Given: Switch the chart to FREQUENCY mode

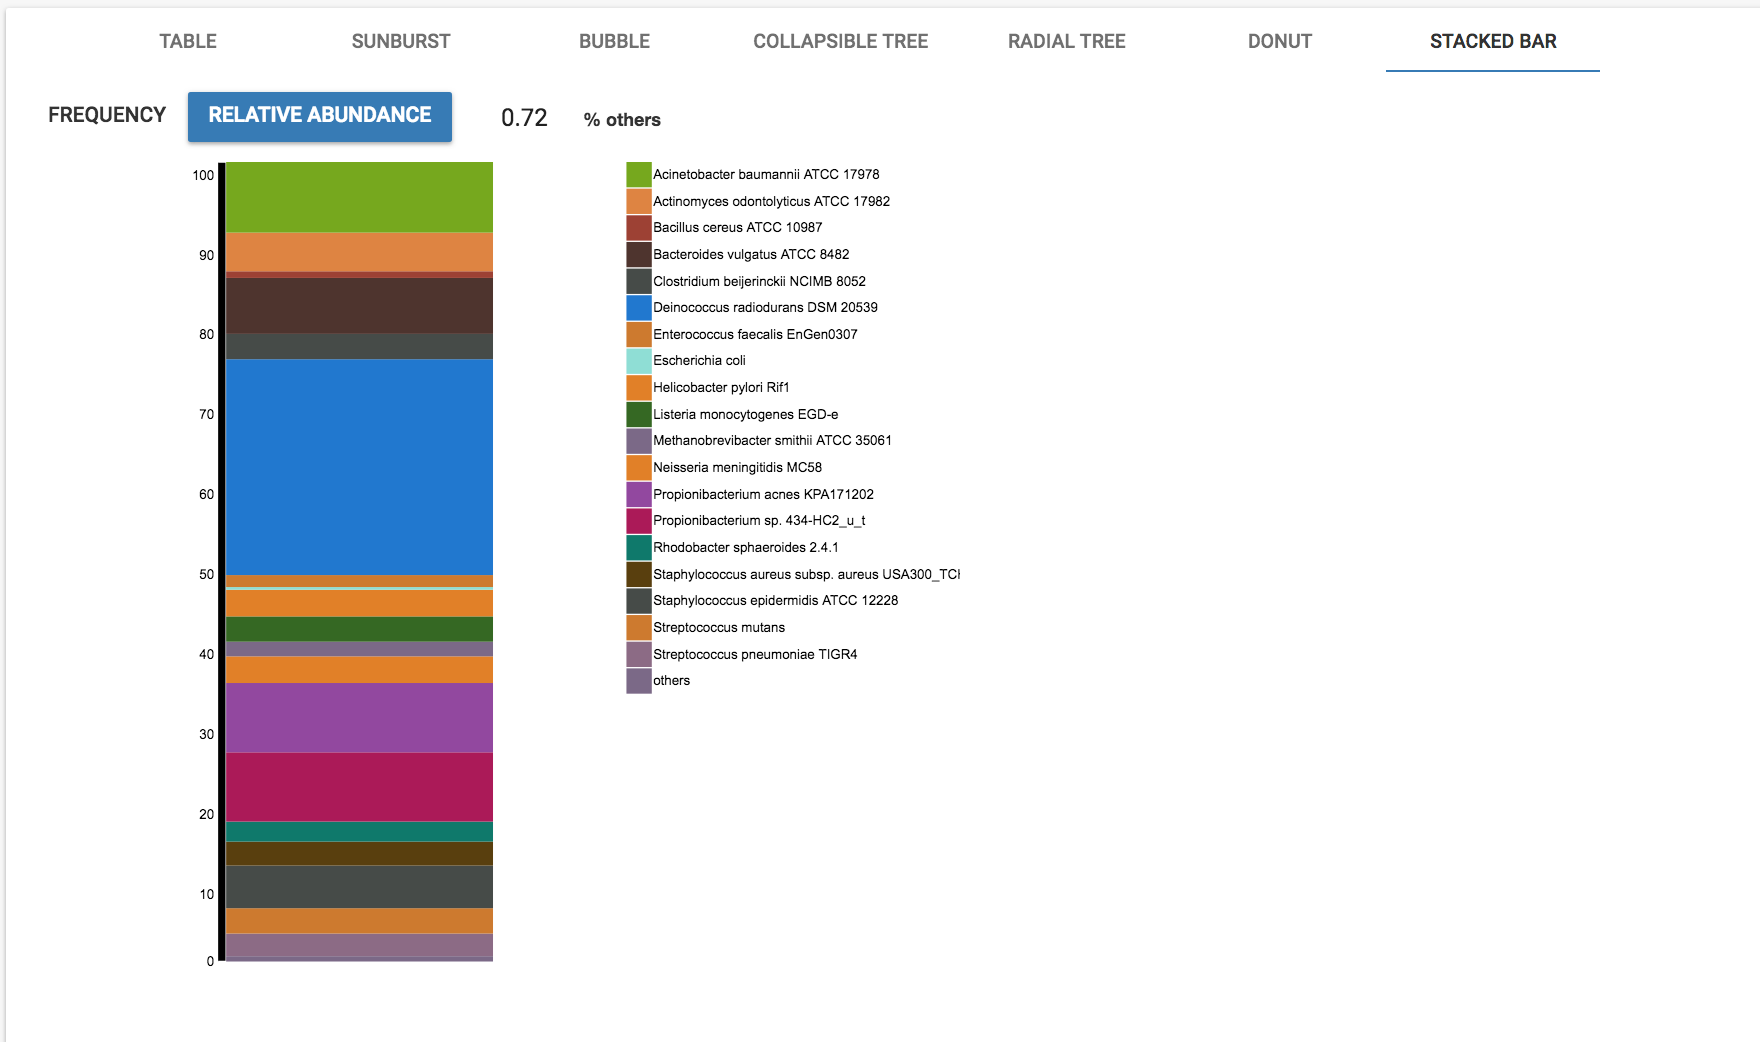Looking at the screenshot, I should (x=107, y=115).
